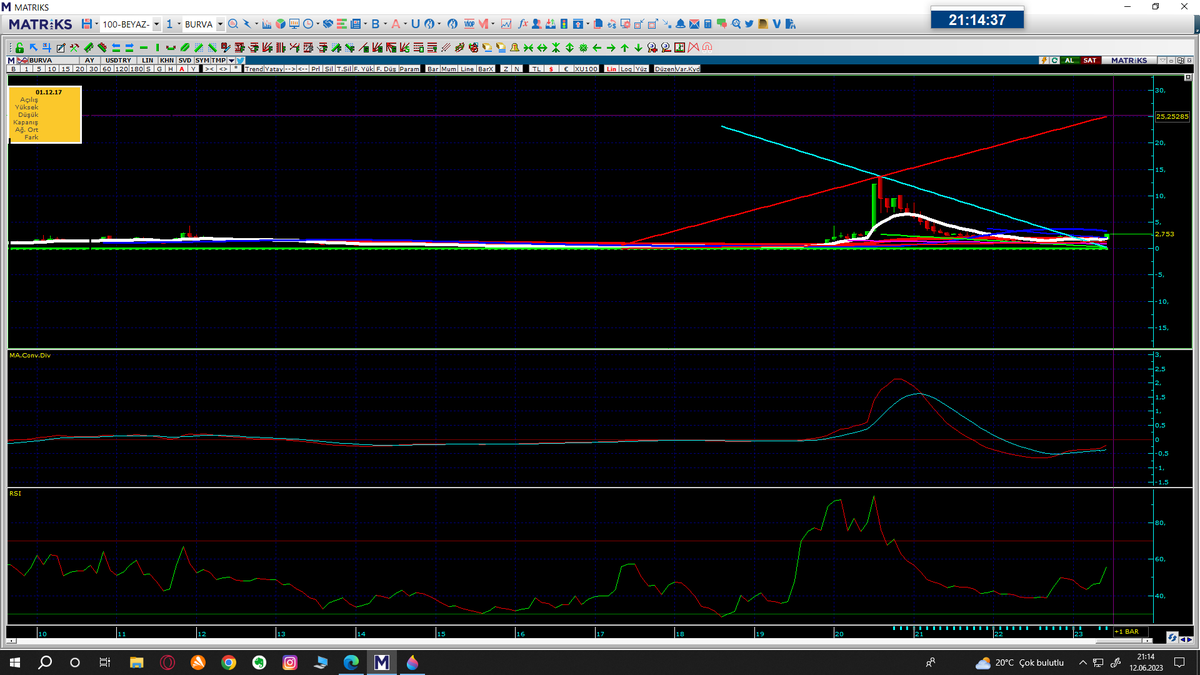Open Google Chrome from taskbar

[x=228, y=662]
